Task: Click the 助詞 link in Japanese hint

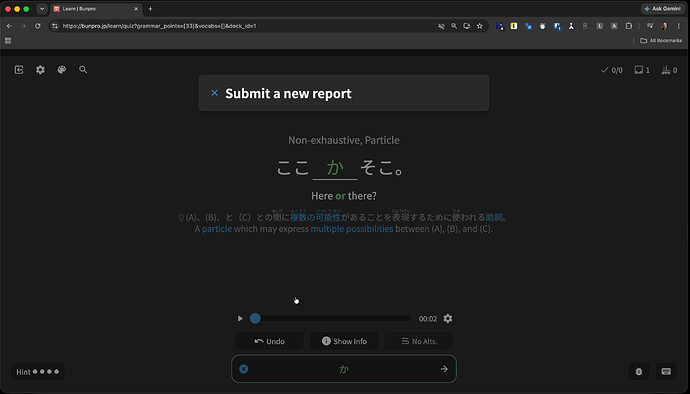Action: tap(494, 217)
